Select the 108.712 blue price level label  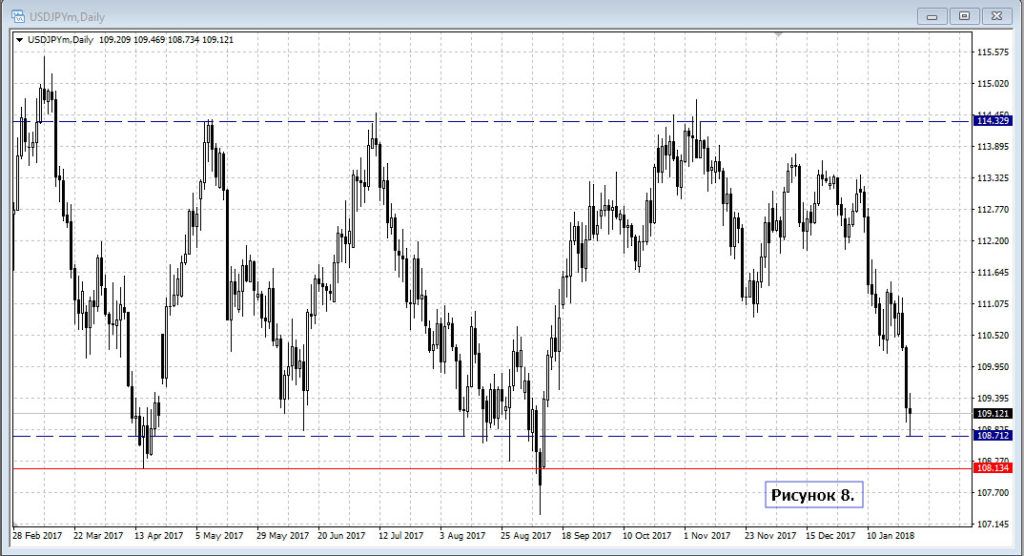click(x=991, y=436)
